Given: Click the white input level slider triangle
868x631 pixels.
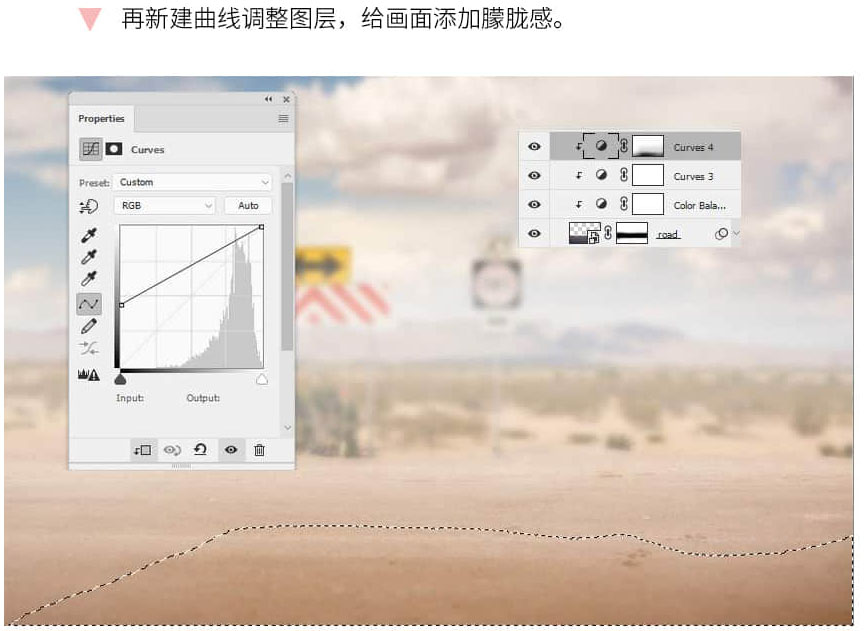Looking at the screenshot, I should [x=262, y=379].
